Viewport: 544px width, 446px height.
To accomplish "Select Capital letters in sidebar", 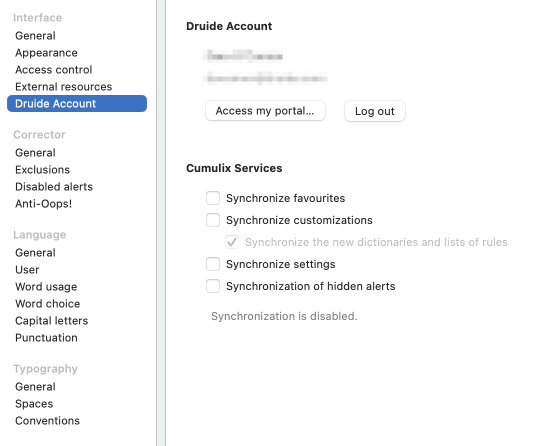I will pyautogui.click(x=51, y=320).
